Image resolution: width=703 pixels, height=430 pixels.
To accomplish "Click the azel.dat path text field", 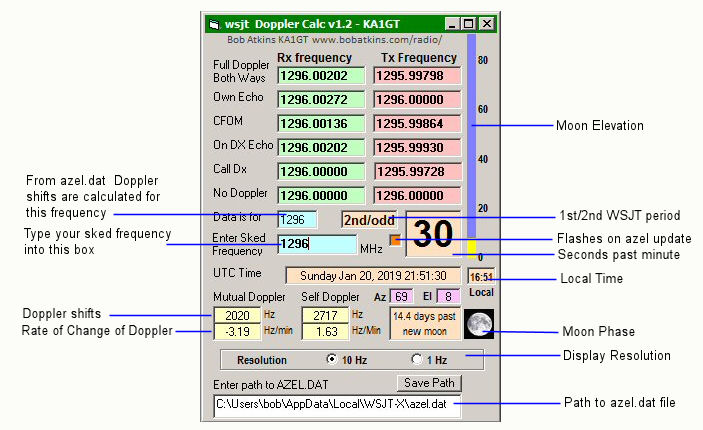I will point(337,405).
